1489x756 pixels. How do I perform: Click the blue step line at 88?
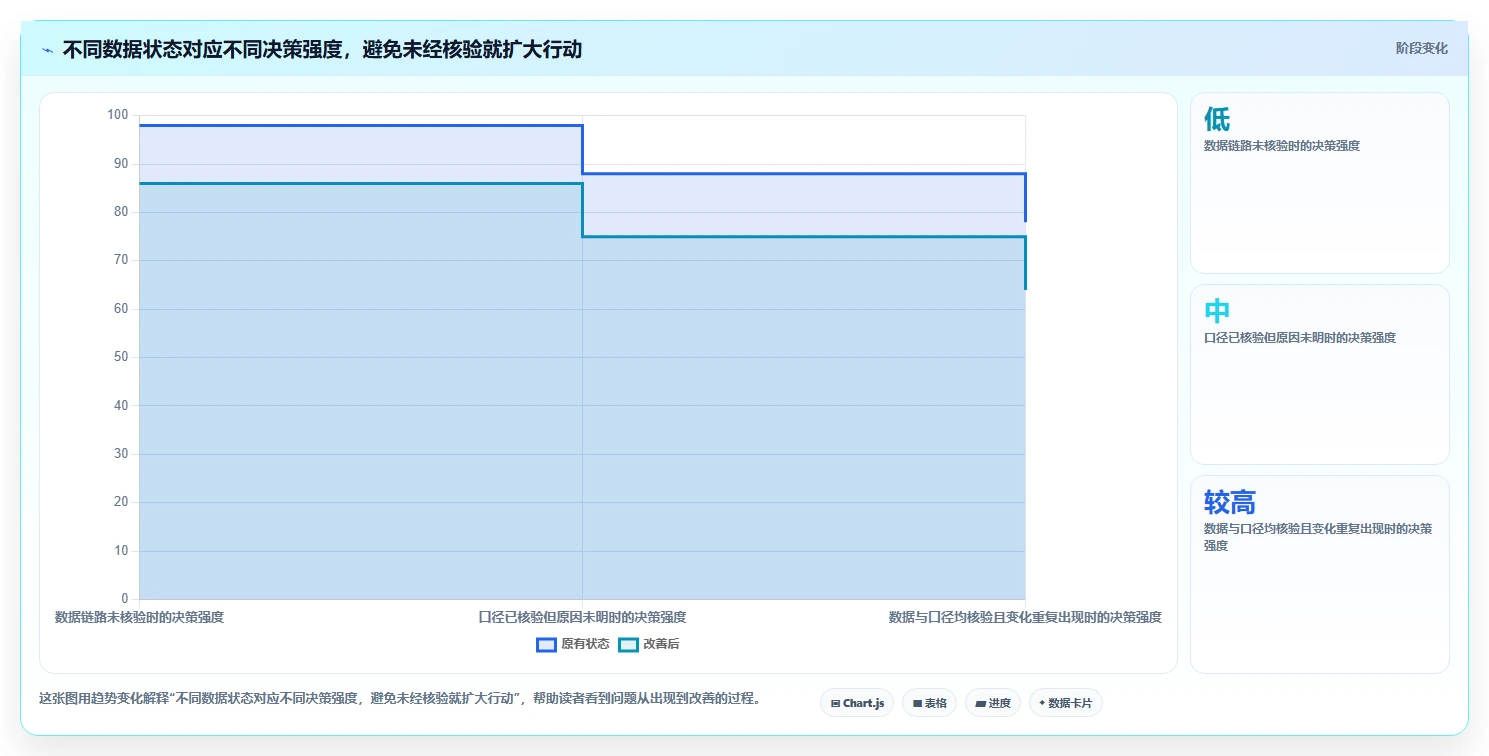[x=804, y=174]
